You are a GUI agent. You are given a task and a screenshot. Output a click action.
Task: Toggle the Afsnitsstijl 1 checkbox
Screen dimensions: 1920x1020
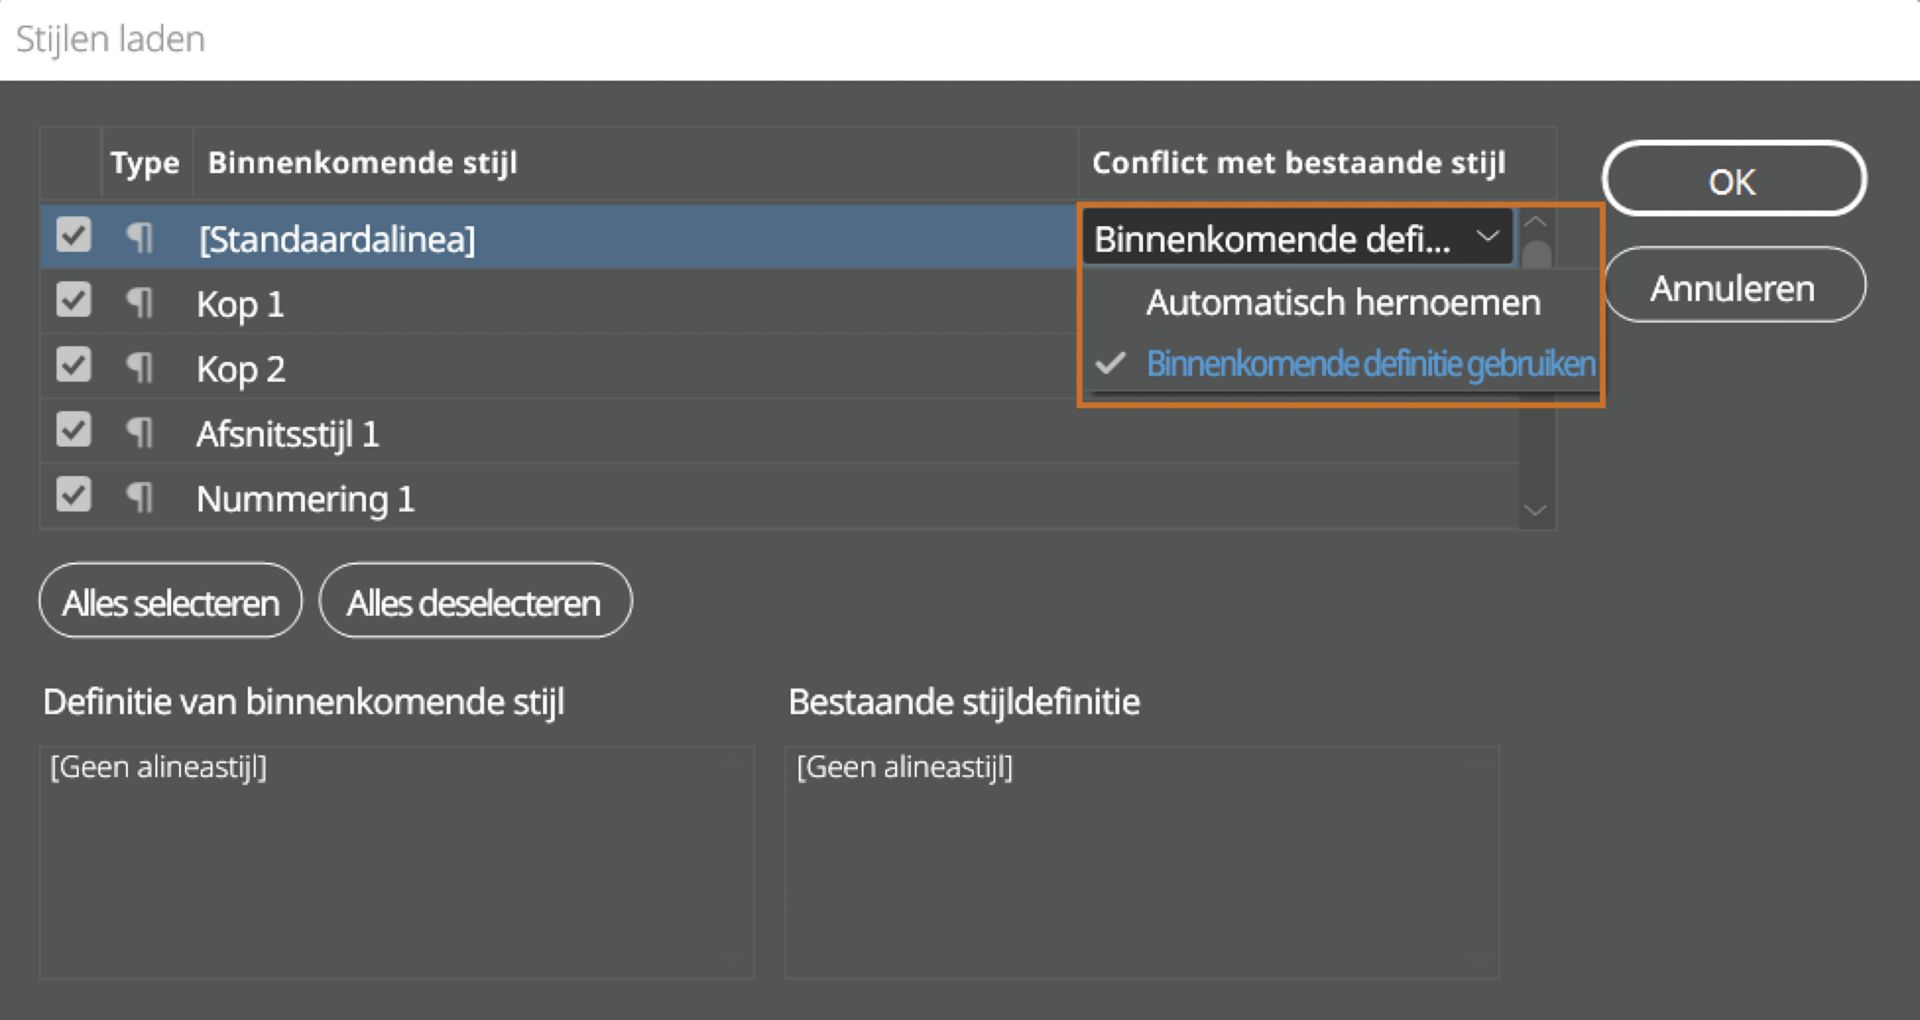[73, 430]
